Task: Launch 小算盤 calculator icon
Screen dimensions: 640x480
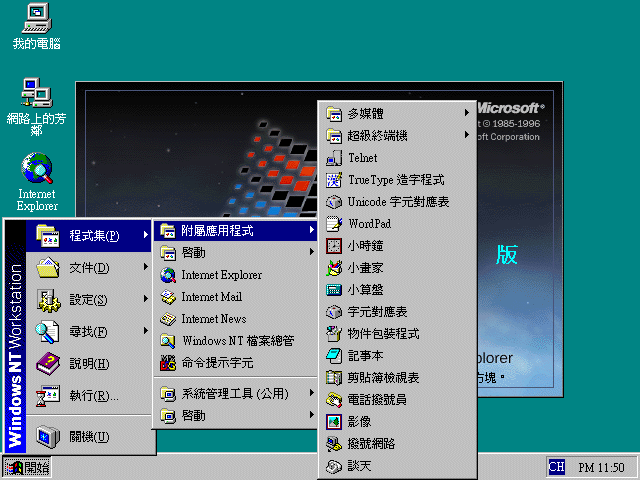Action: (335, 290)
